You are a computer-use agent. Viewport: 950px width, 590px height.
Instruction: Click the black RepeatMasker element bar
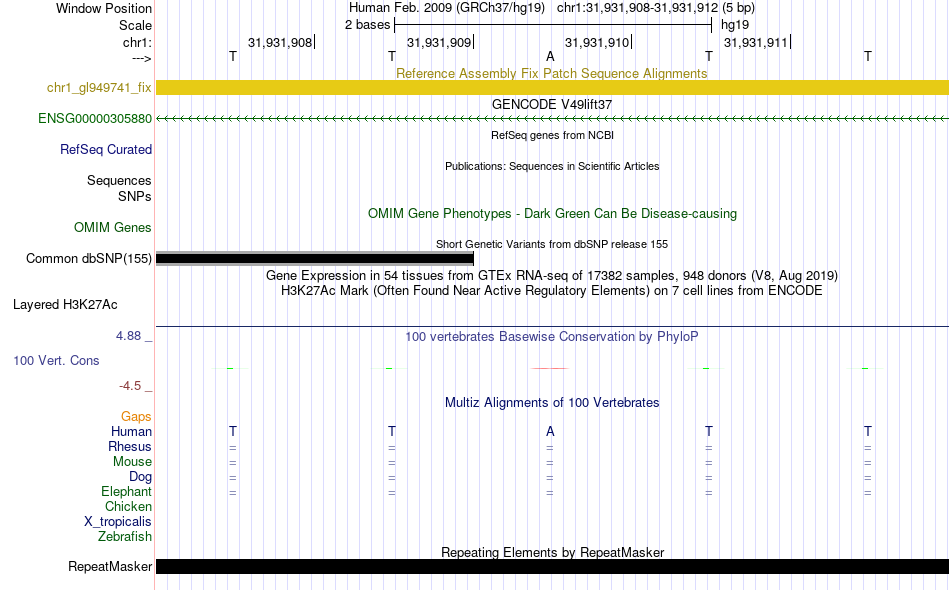(x=552, y=566)
